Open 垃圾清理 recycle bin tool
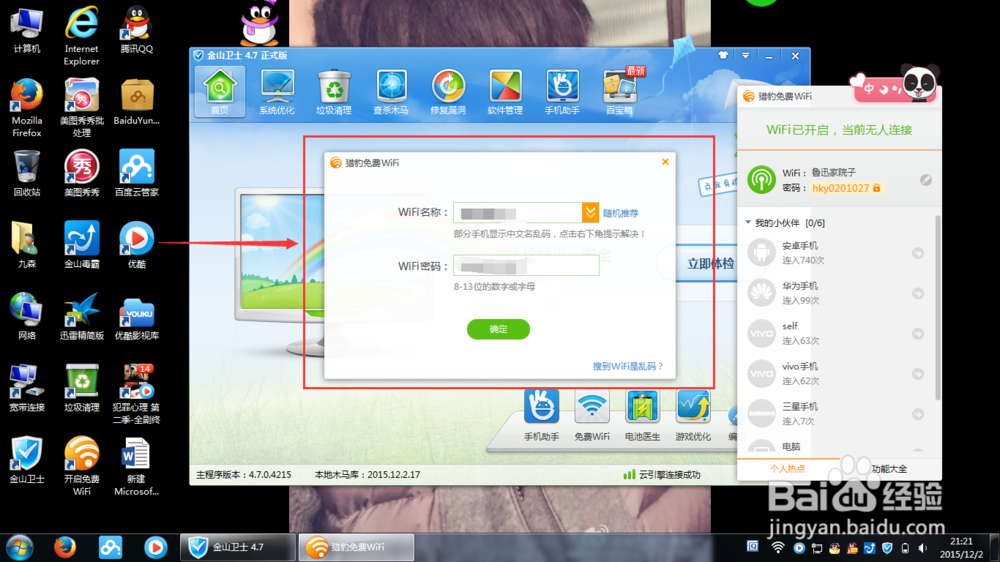Viewport: 1000px width, 562px height. (334, 92)
